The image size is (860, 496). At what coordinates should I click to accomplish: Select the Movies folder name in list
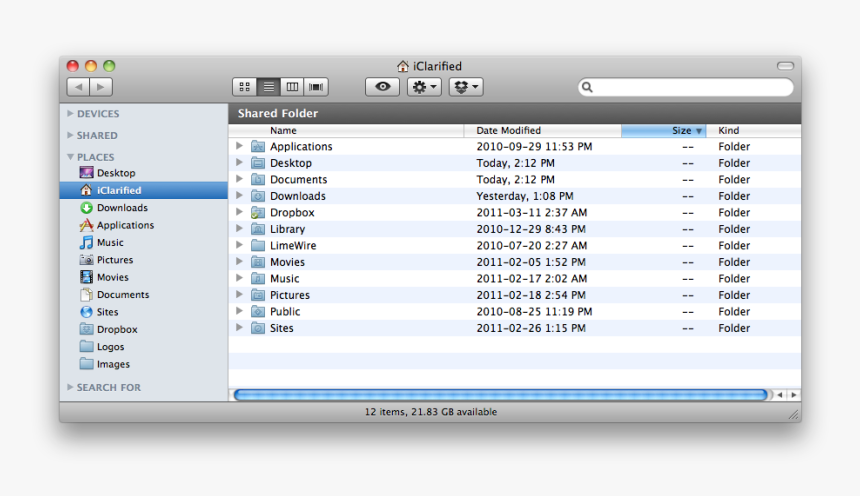pos(287,262)
